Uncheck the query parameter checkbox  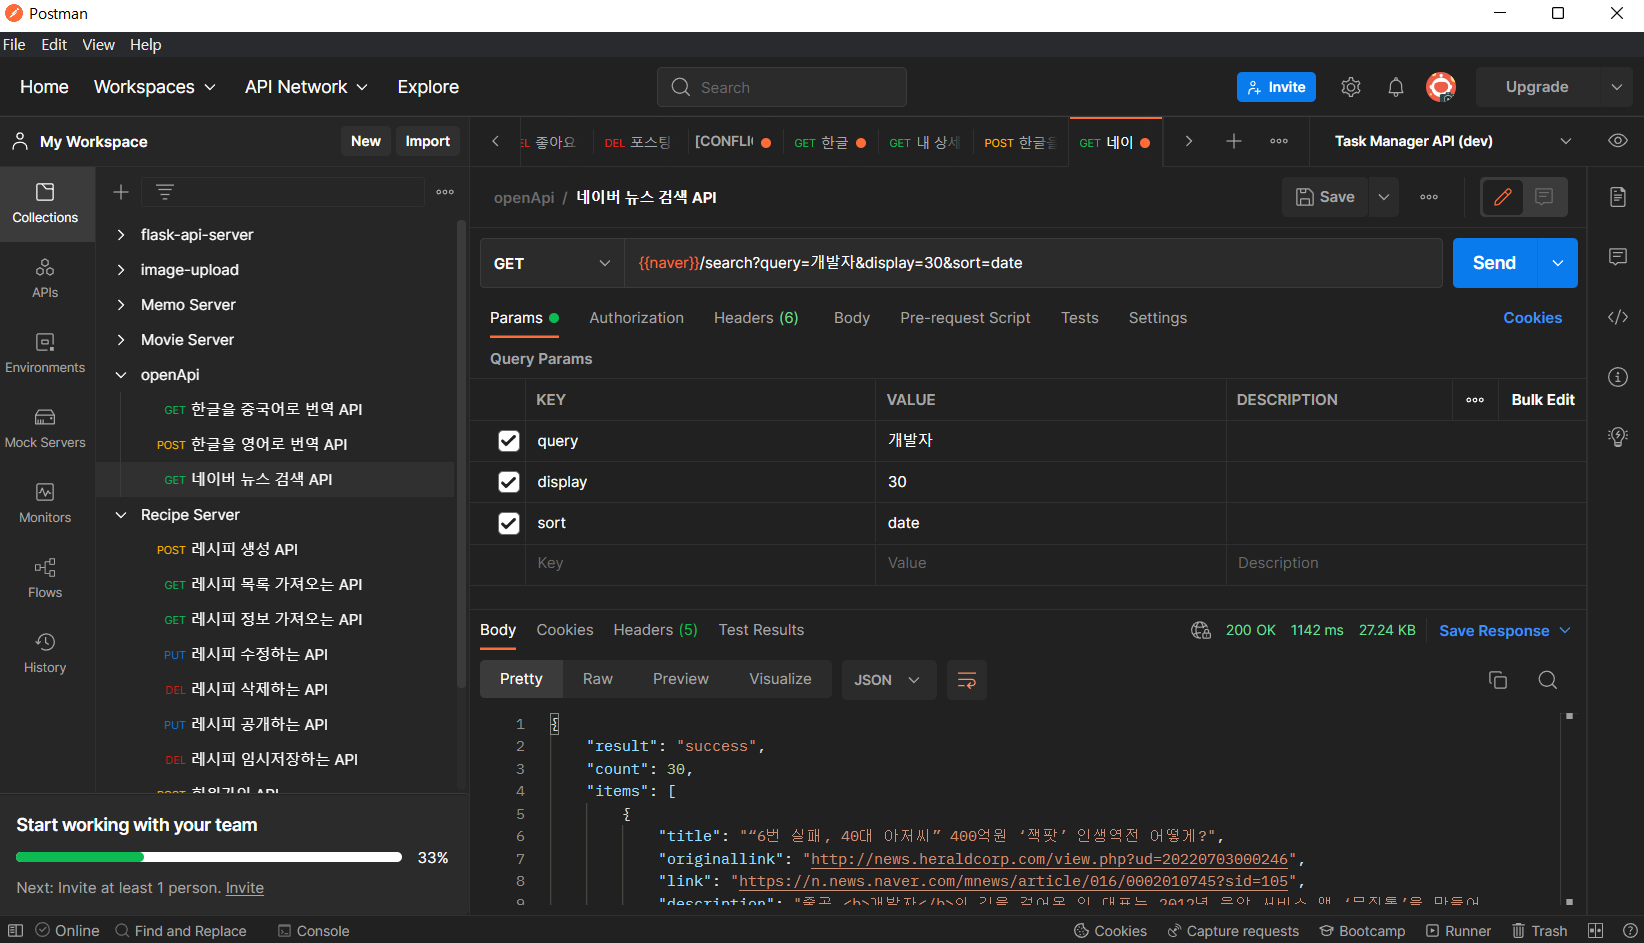[509, 441]
